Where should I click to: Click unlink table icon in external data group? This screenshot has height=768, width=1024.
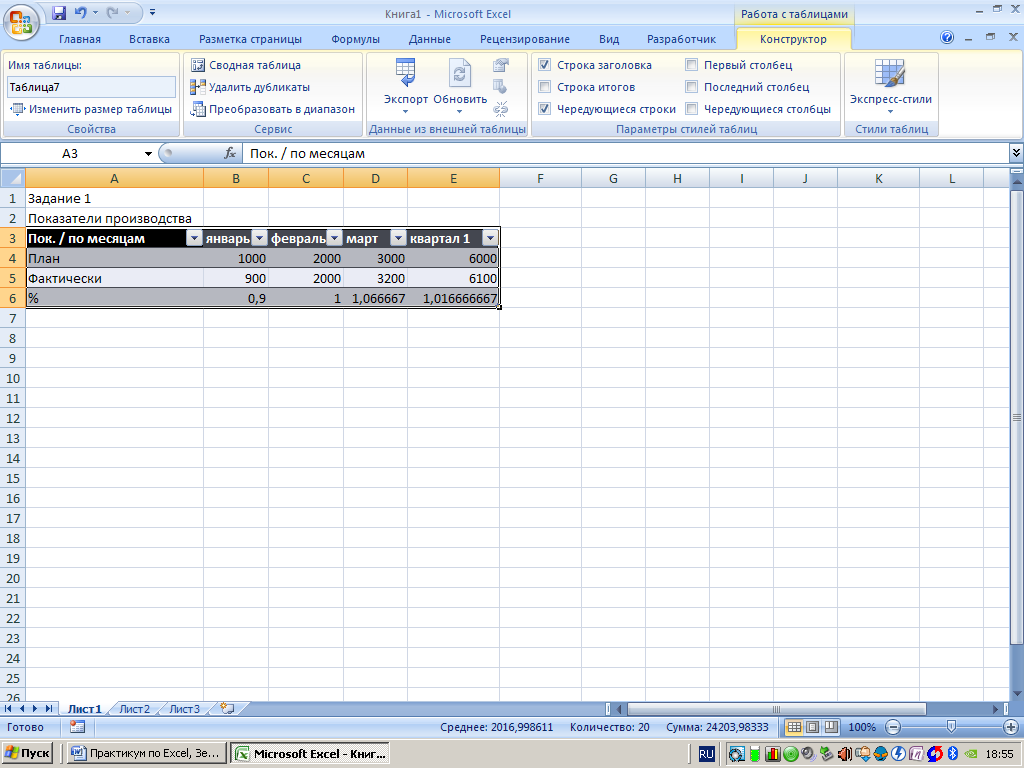tap(501, 108)
